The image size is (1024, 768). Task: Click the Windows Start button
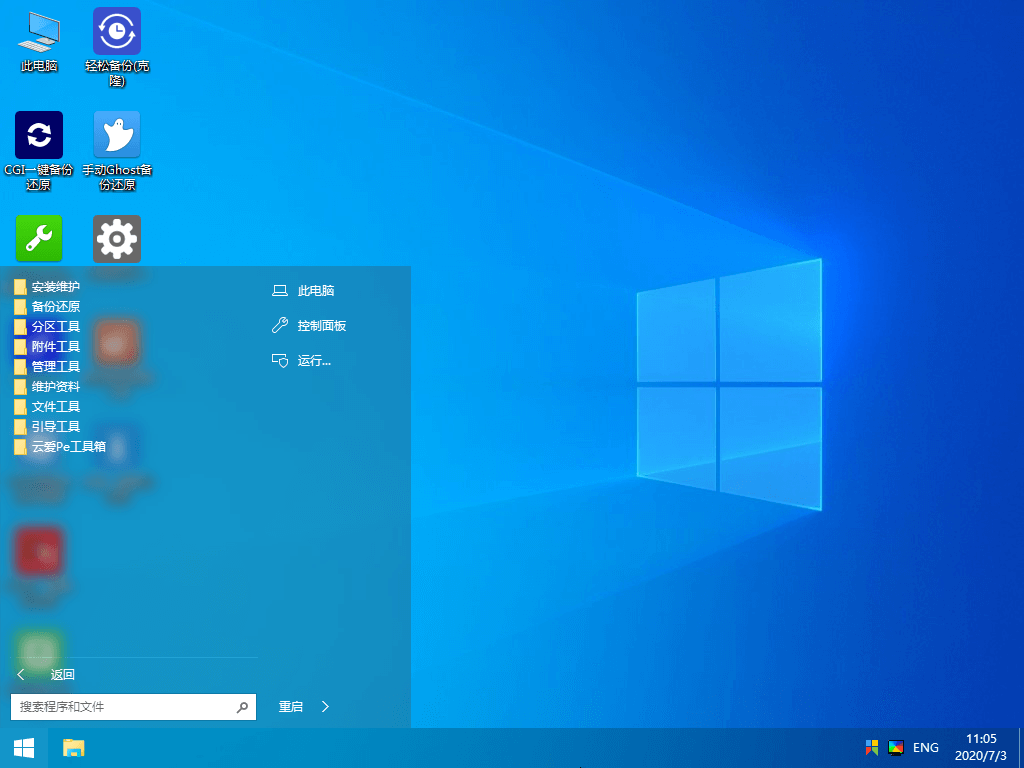23,747
